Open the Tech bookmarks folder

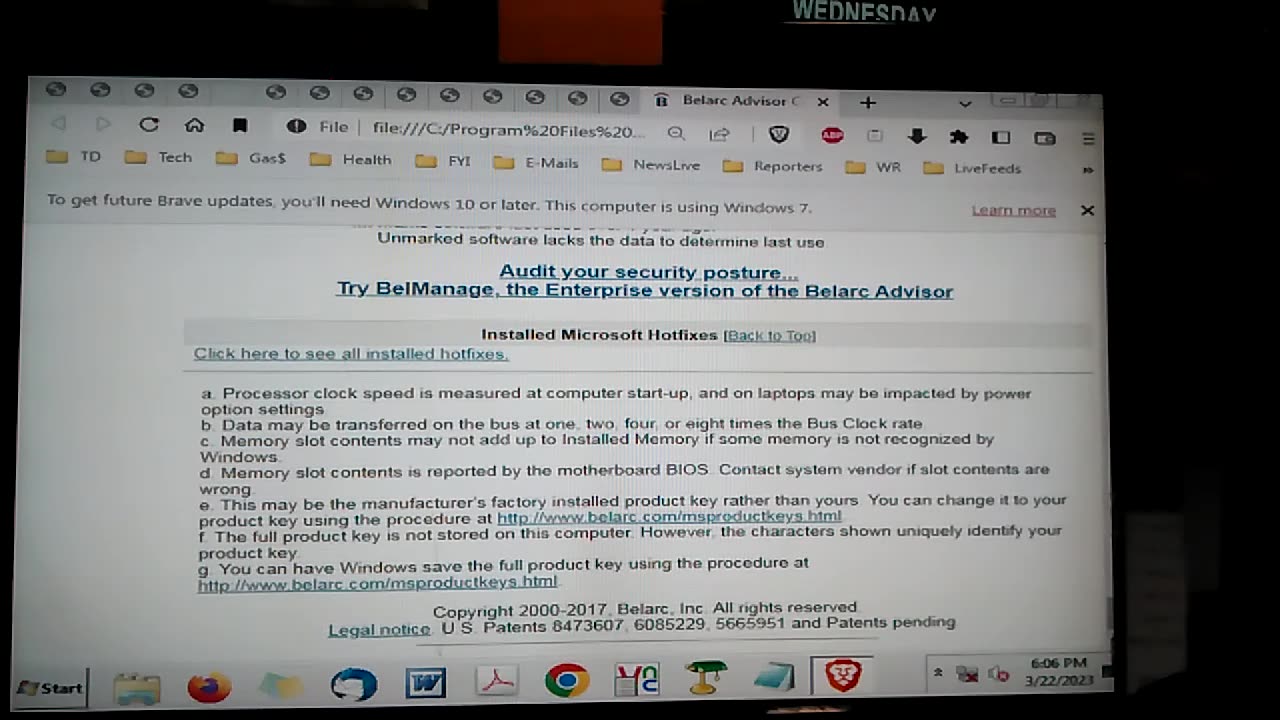click(158, 157)
